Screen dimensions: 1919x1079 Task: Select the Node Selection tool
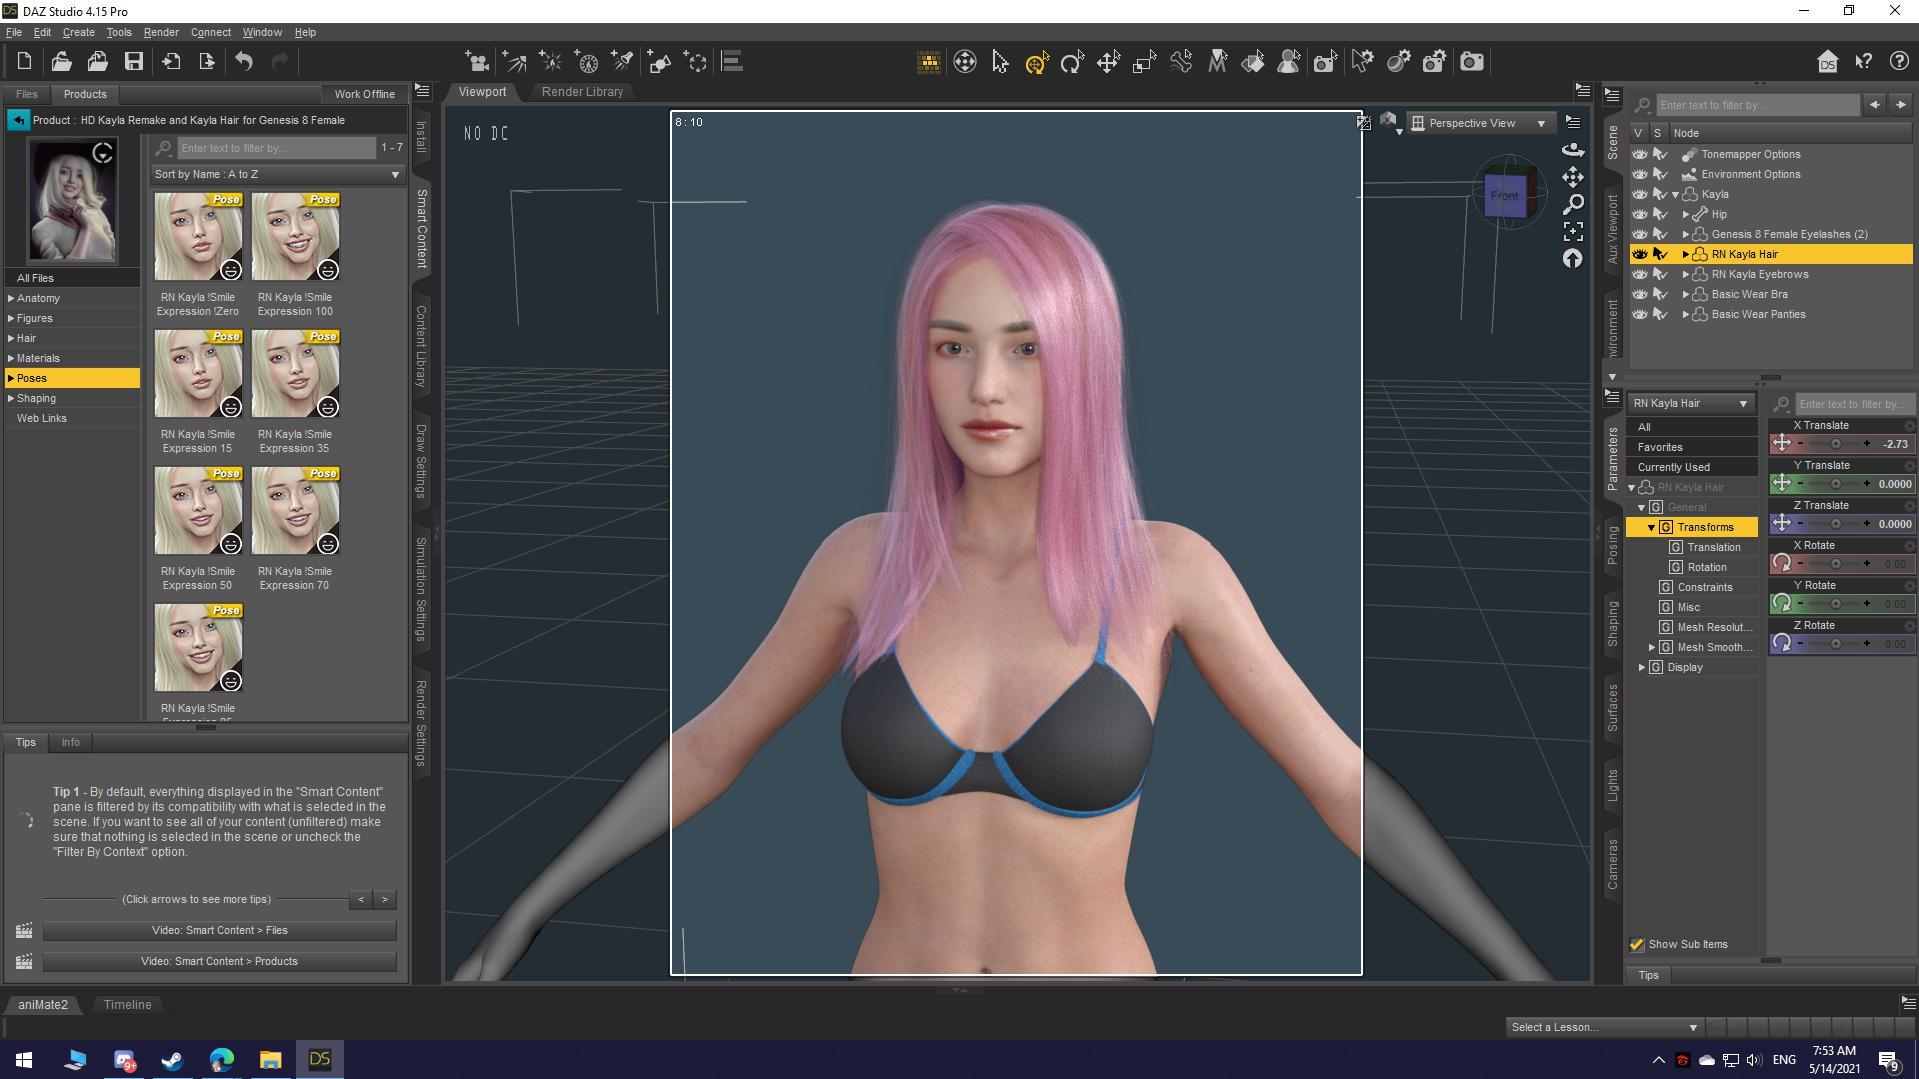[x=1001, y=61]
